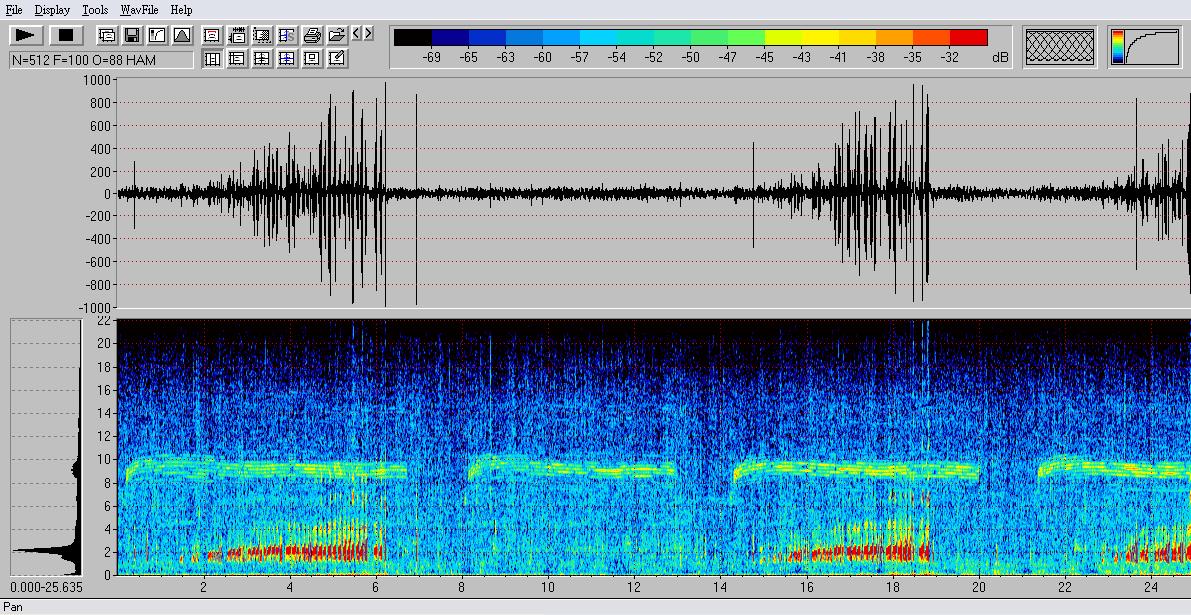
Task: Open the Display menu
Action: 52,10
